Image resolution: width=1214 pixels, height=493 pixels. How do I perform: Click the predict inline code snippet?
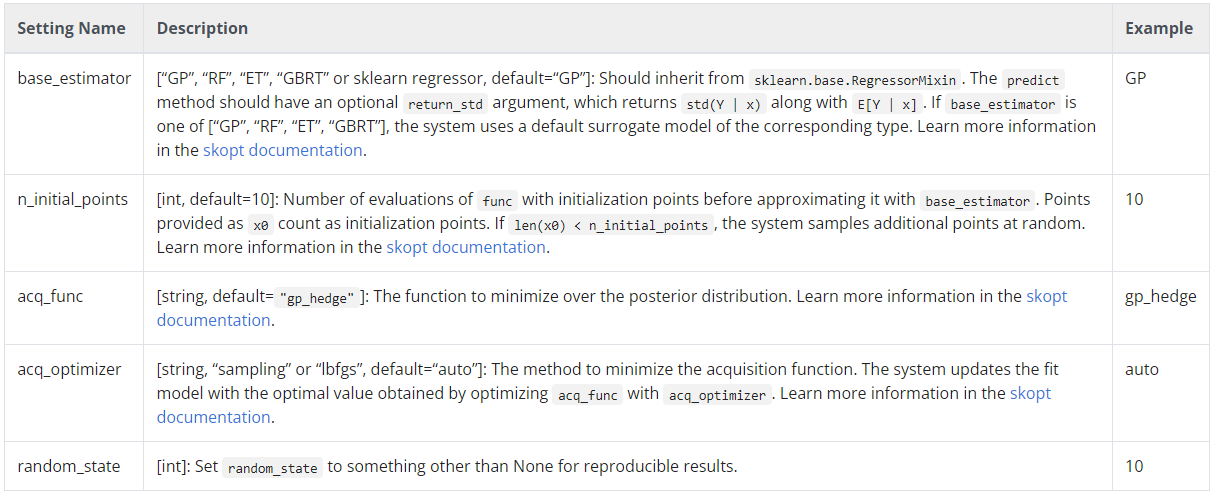(x=1033, y=79)
